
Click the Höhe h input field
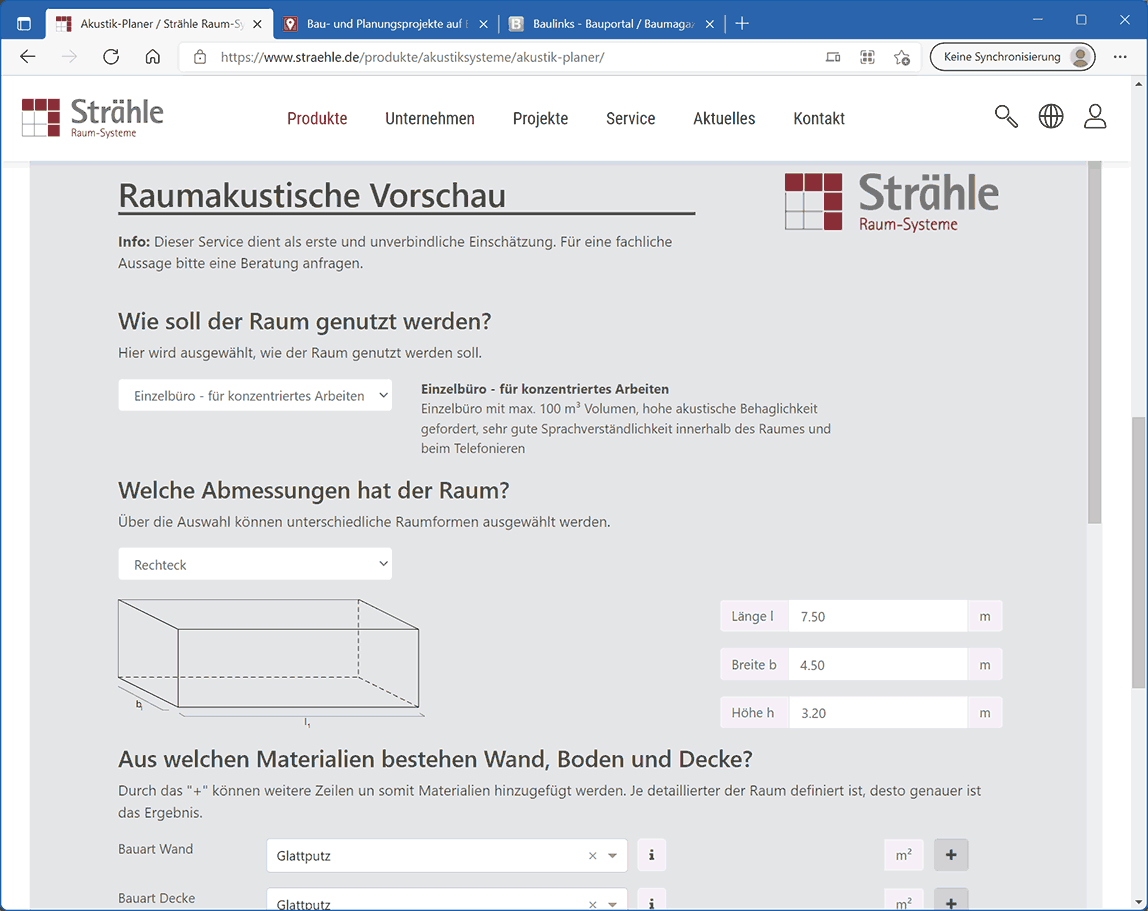pyautogui.click(x=878, y=713)
